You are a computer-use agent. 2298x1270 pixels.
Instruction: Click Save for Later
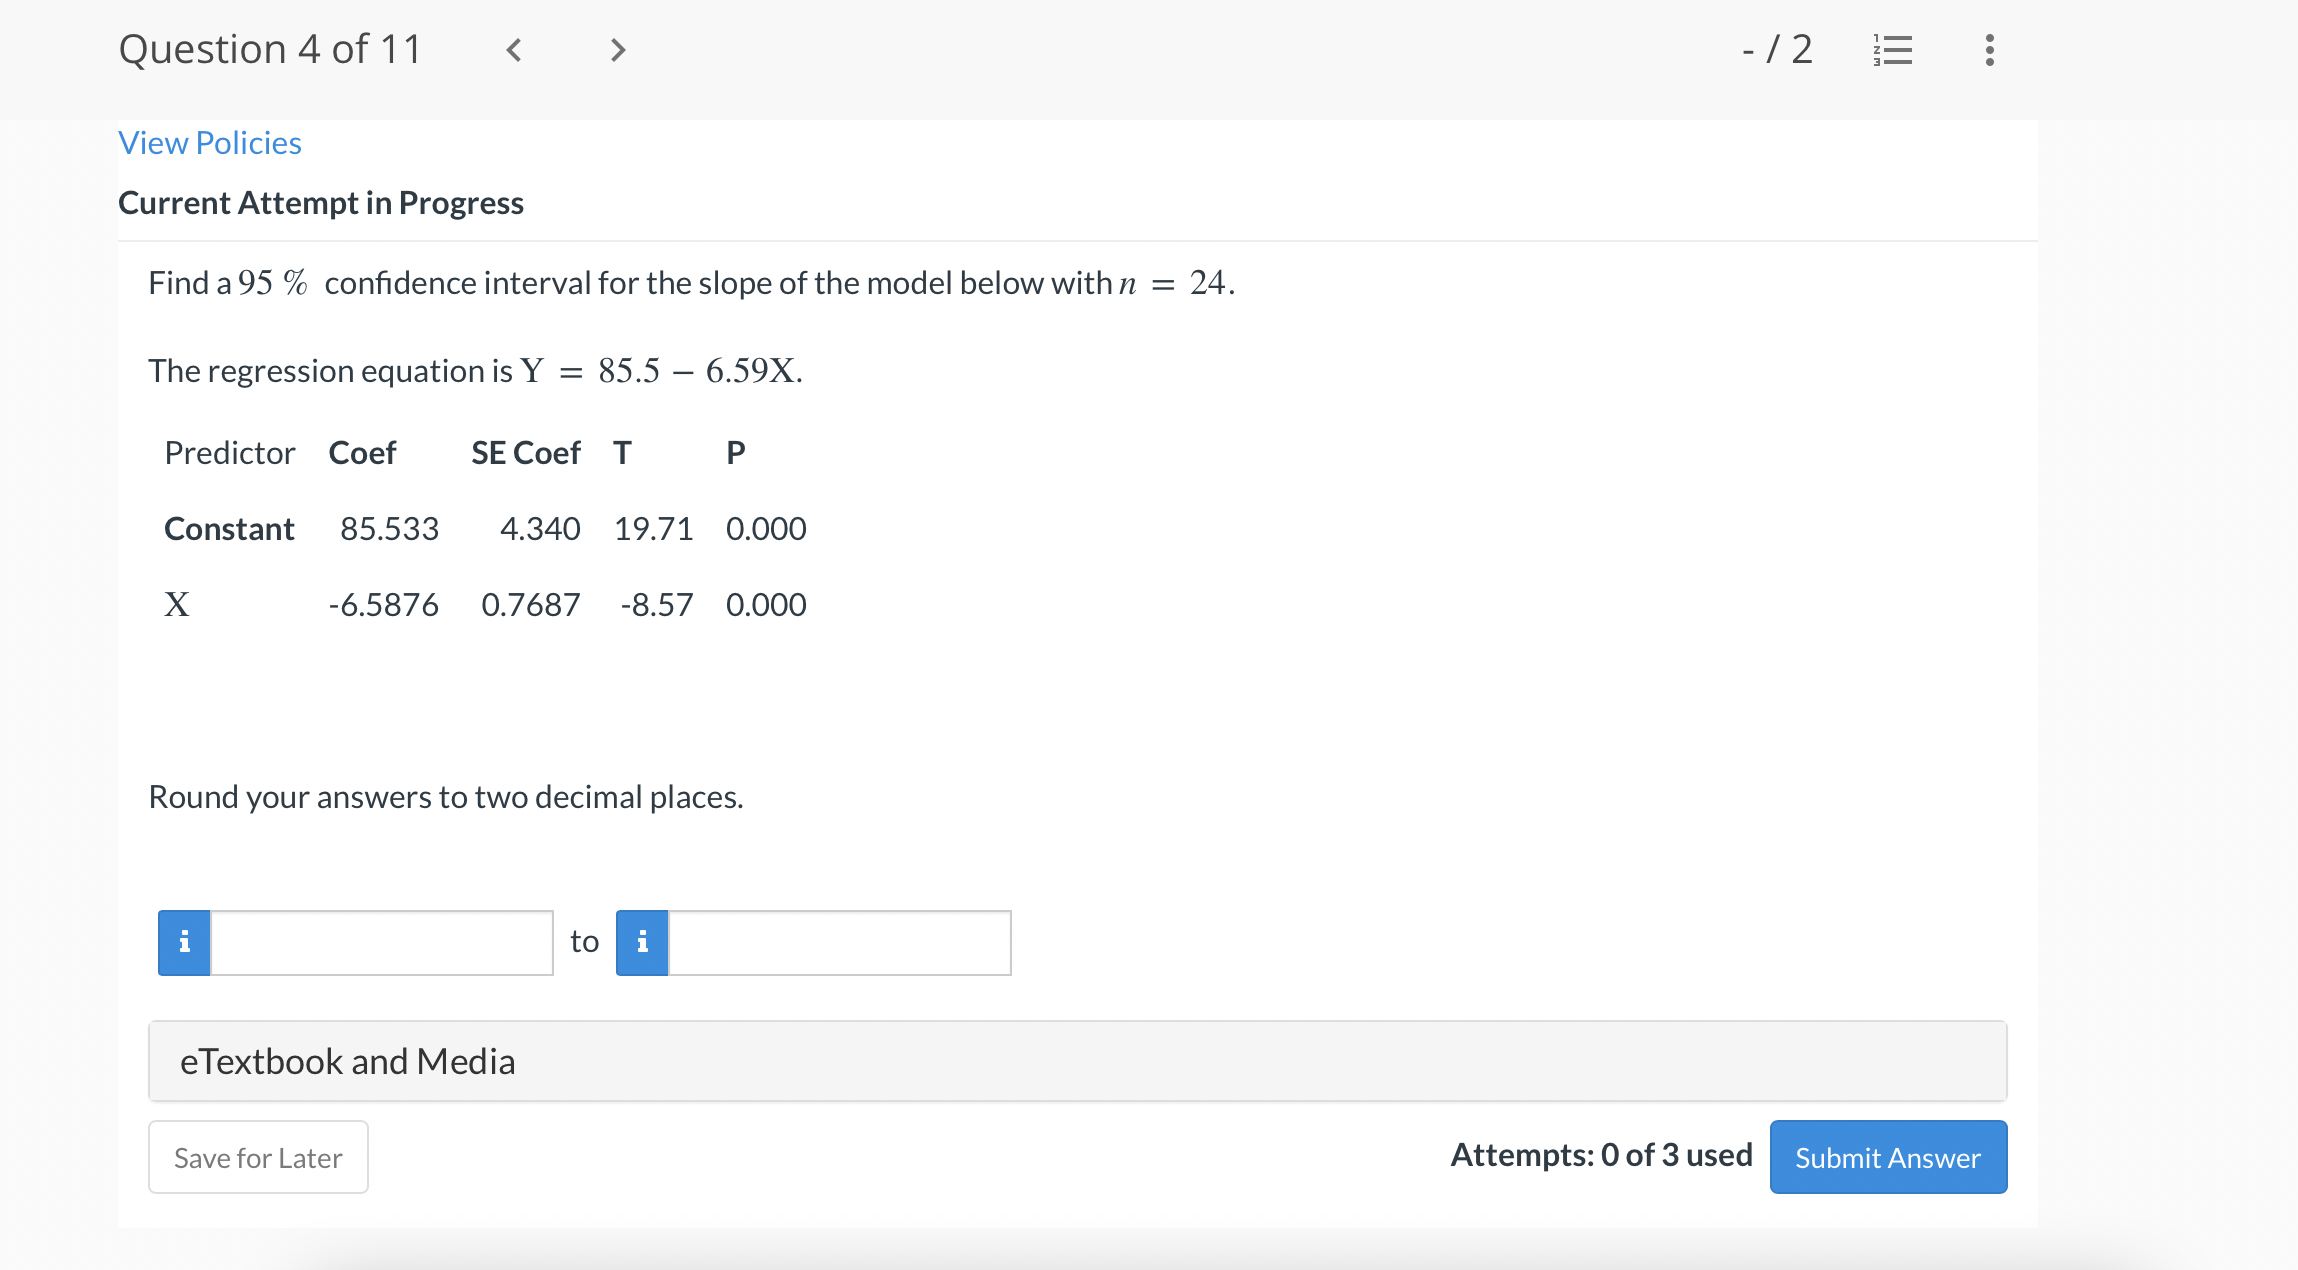click(x=257, y=1157)
